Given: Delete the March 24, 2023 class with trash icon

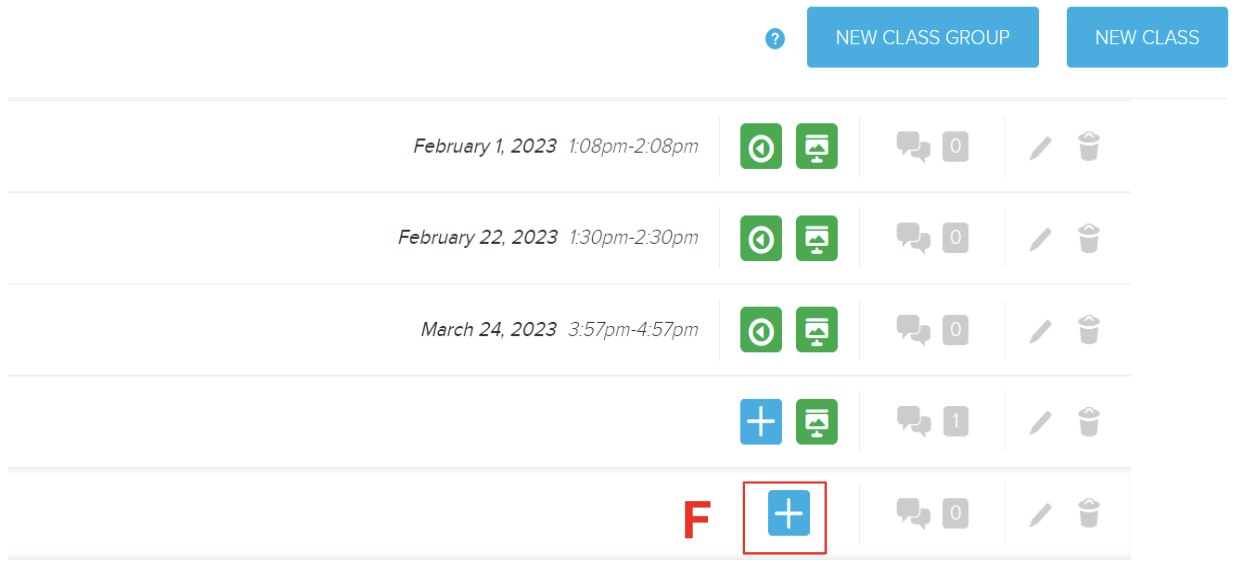Looking at the screenshot, I should tap(1089, 330).
